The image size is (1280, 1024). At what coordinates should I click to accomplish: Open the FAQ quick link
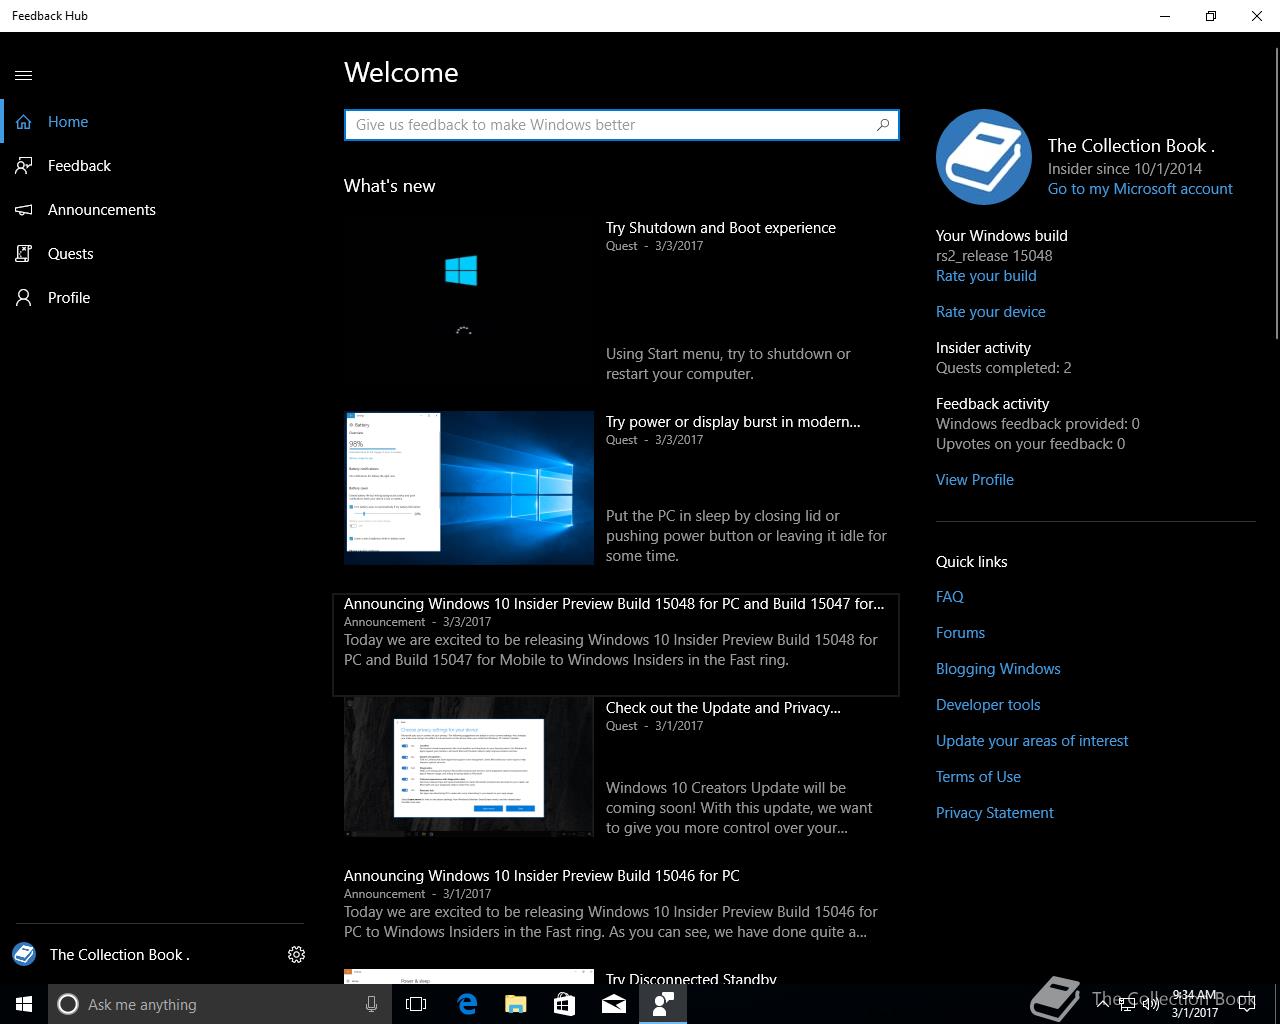coord(950,597)
